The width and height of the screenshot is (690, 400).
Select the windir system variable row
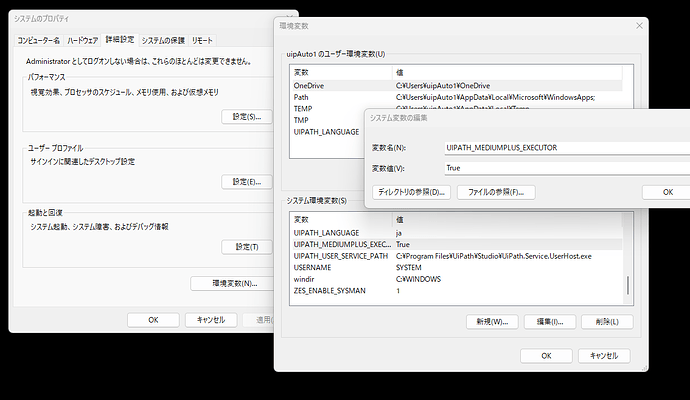(456, 279)
